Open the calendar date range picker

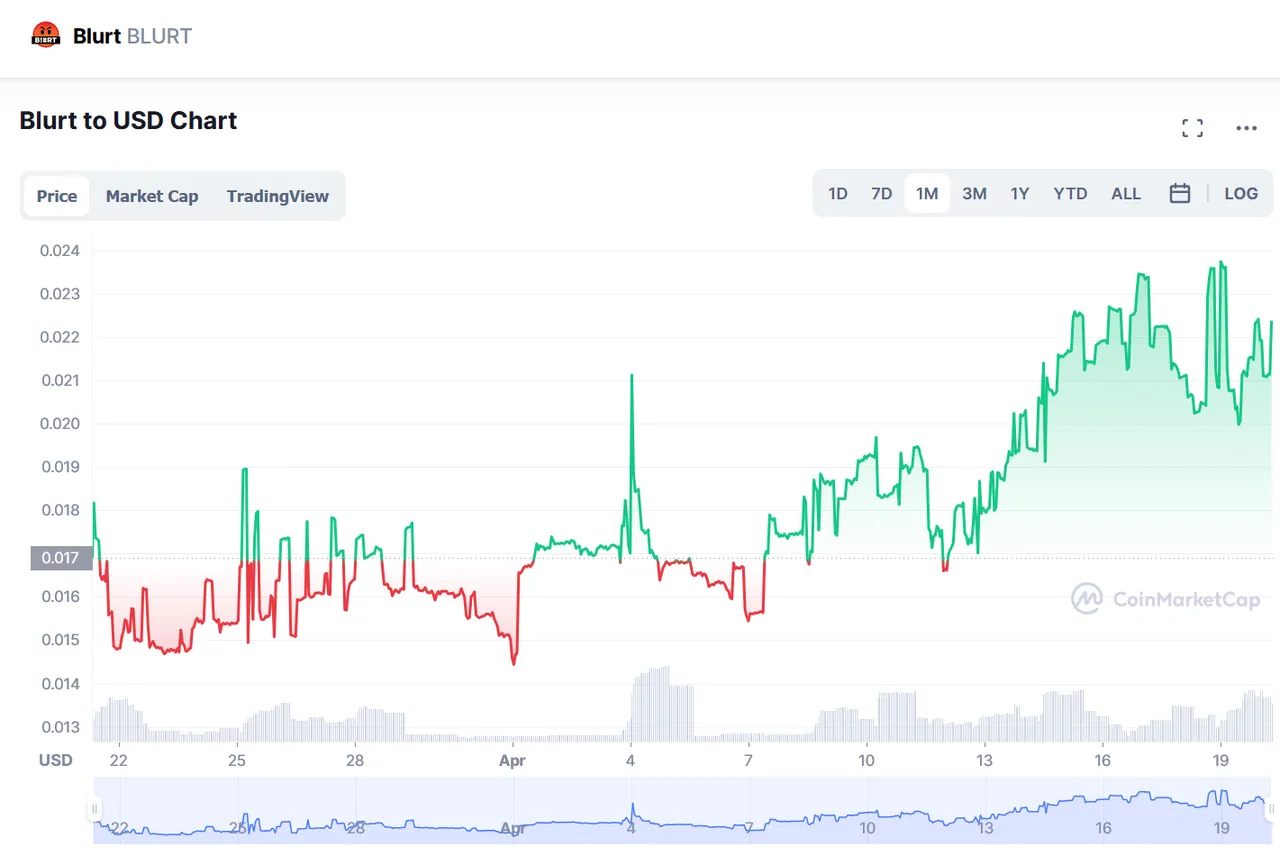point(1180,194)
